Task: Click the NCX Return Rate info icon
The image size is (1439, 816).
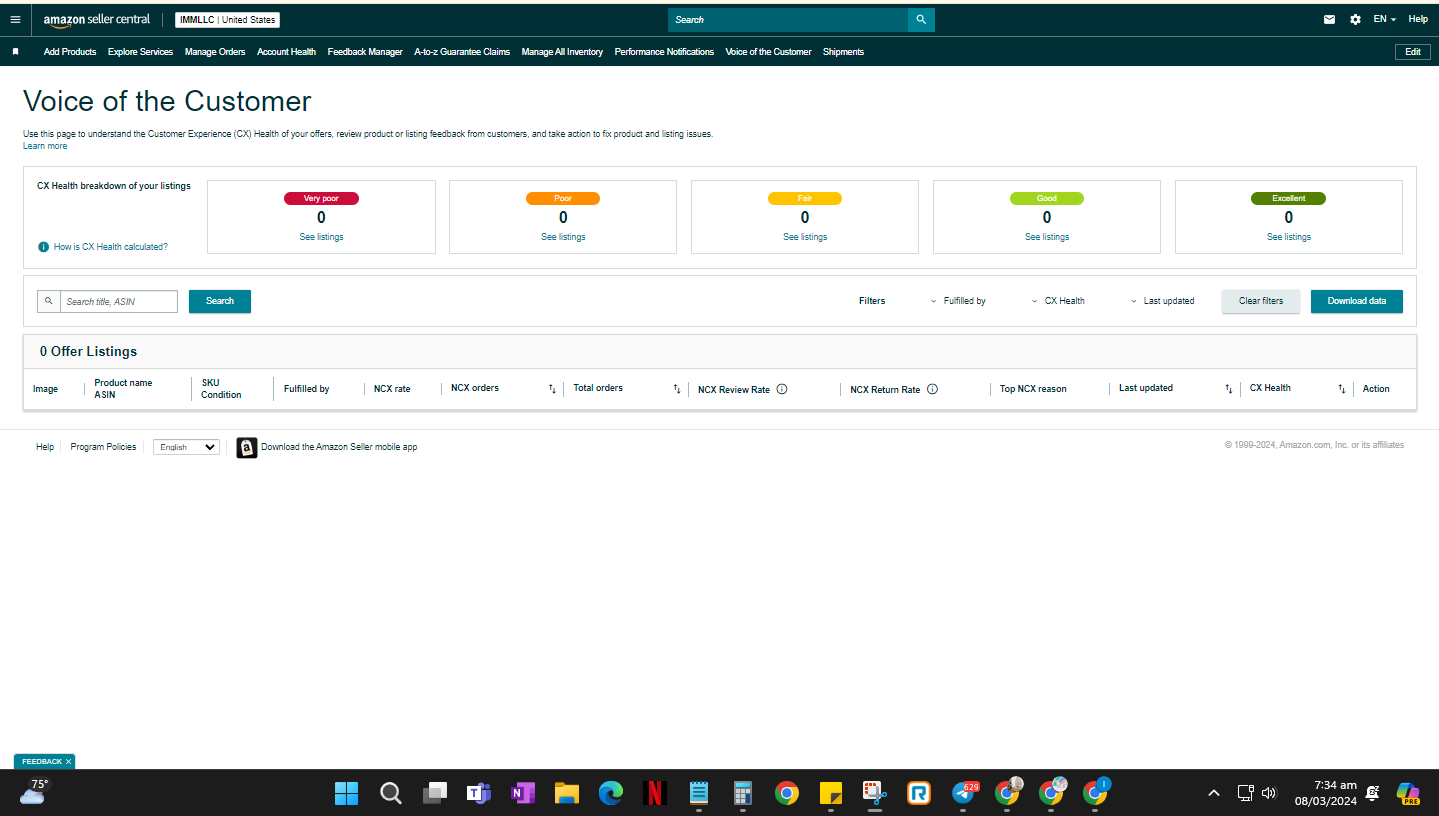Action: (x=932, y=389)
